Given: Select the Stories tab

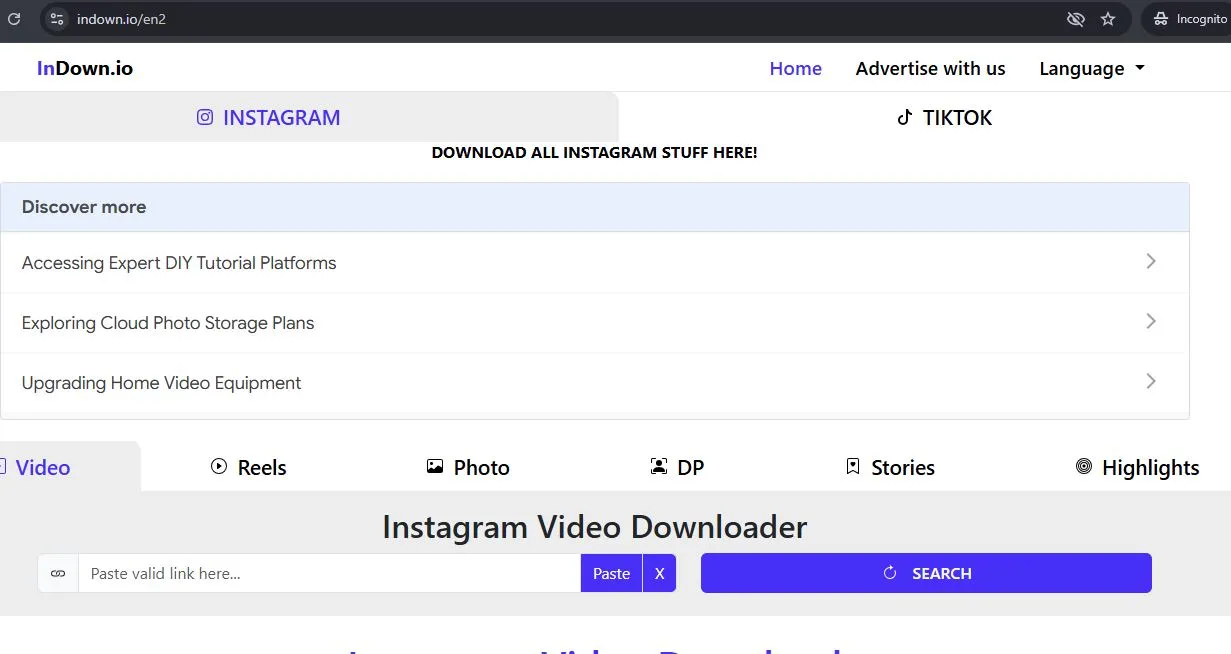Looking at the screenshot, I should [890, 467].
